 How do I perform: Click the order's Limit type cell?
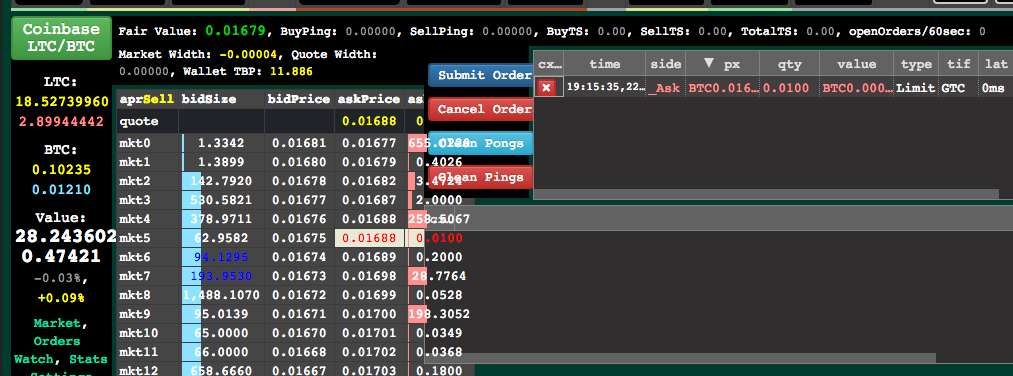click(x=916, y=87)
